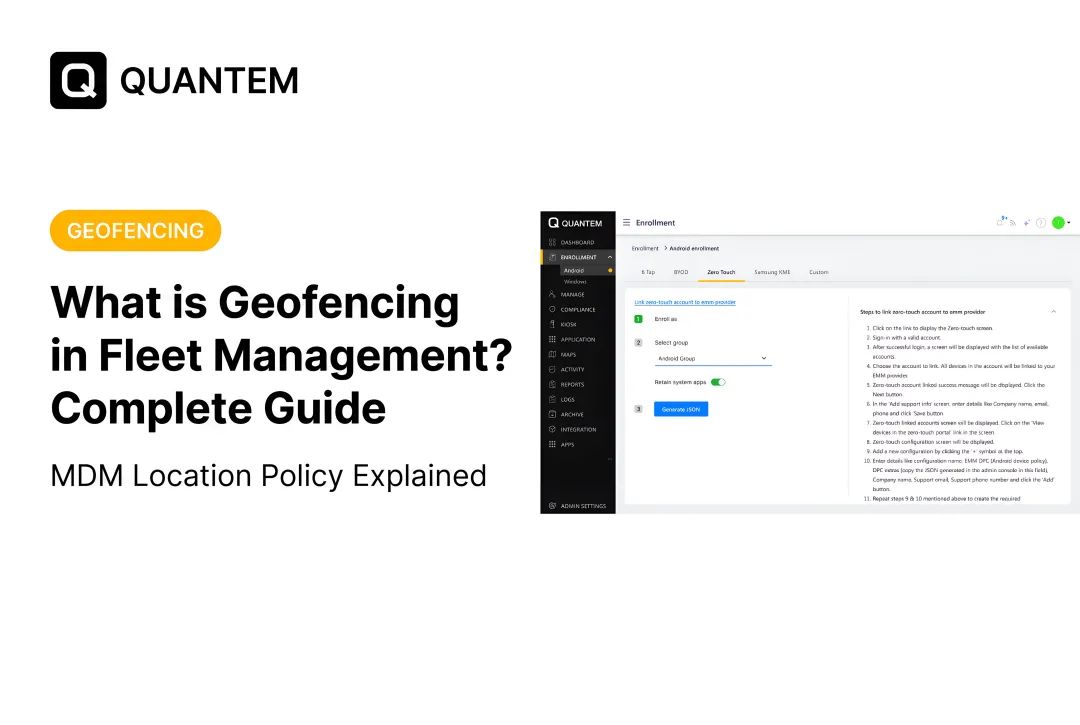Click the Application grid icon in sidebar
This screenshot has width=1080, height=725.
[x=552, y=339]
